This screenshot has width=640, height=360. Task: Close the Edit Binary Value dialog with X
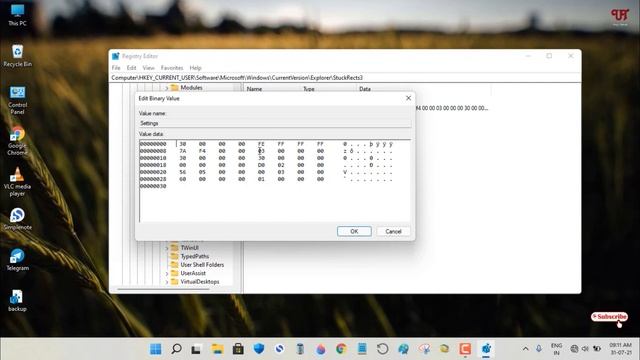pyautogui.click(x=408, y=98)
